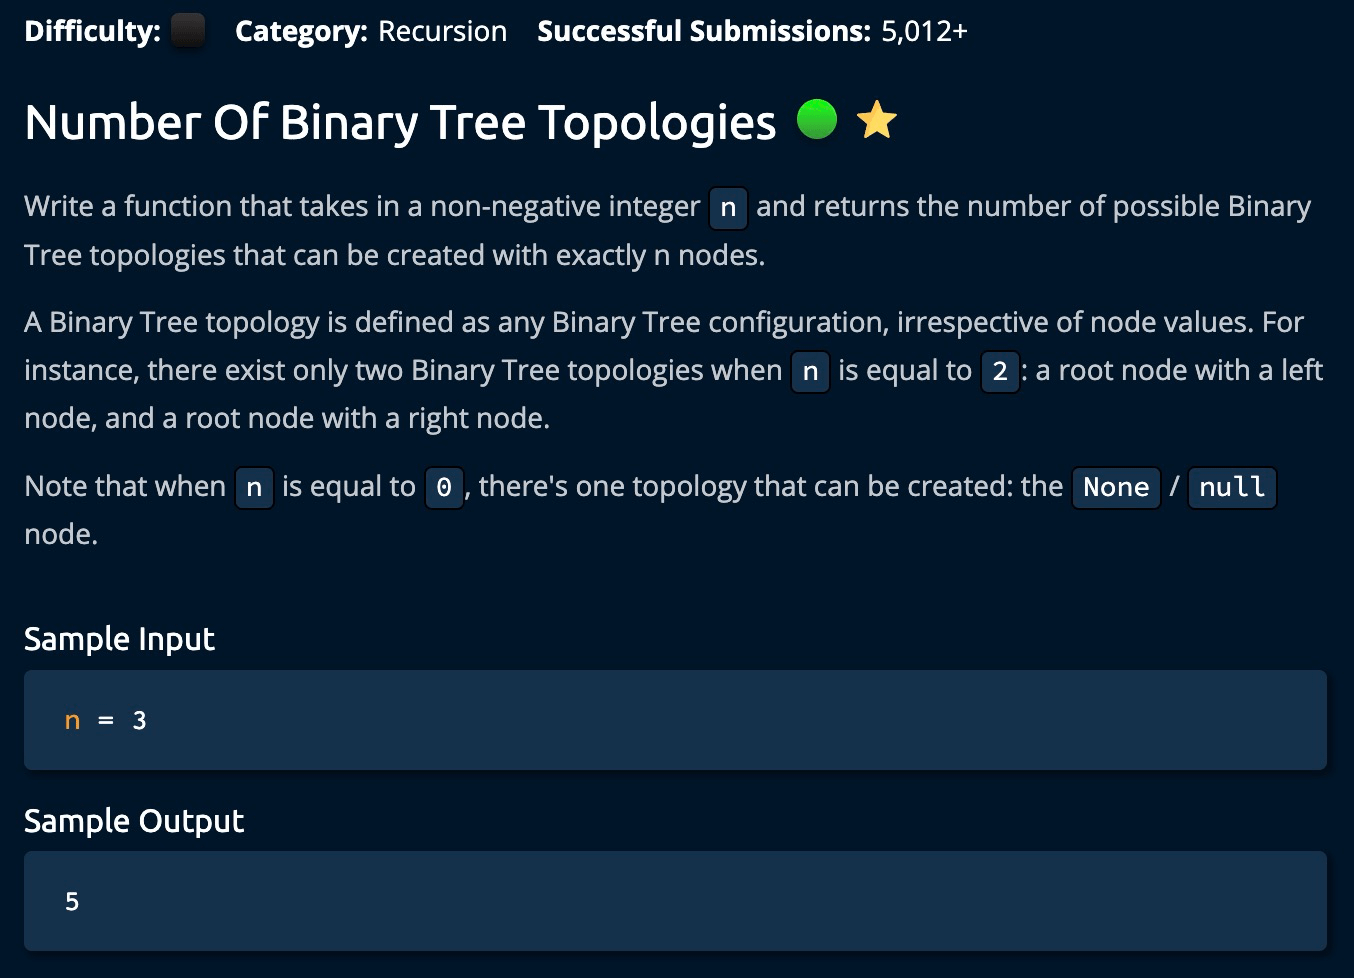Click the green completion status circle
This screenshot has width=1354, height=978.
(x=817, y=120)
